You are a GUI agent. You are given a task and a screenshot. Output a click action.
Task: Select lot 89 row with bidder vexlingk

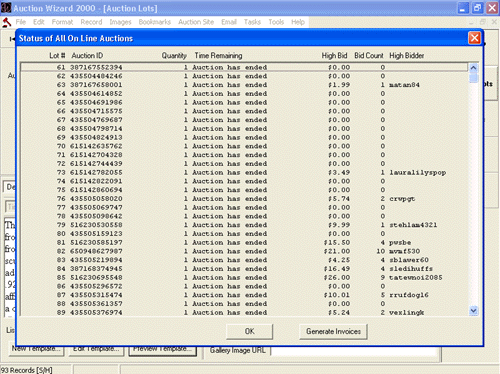coord(244,312)
